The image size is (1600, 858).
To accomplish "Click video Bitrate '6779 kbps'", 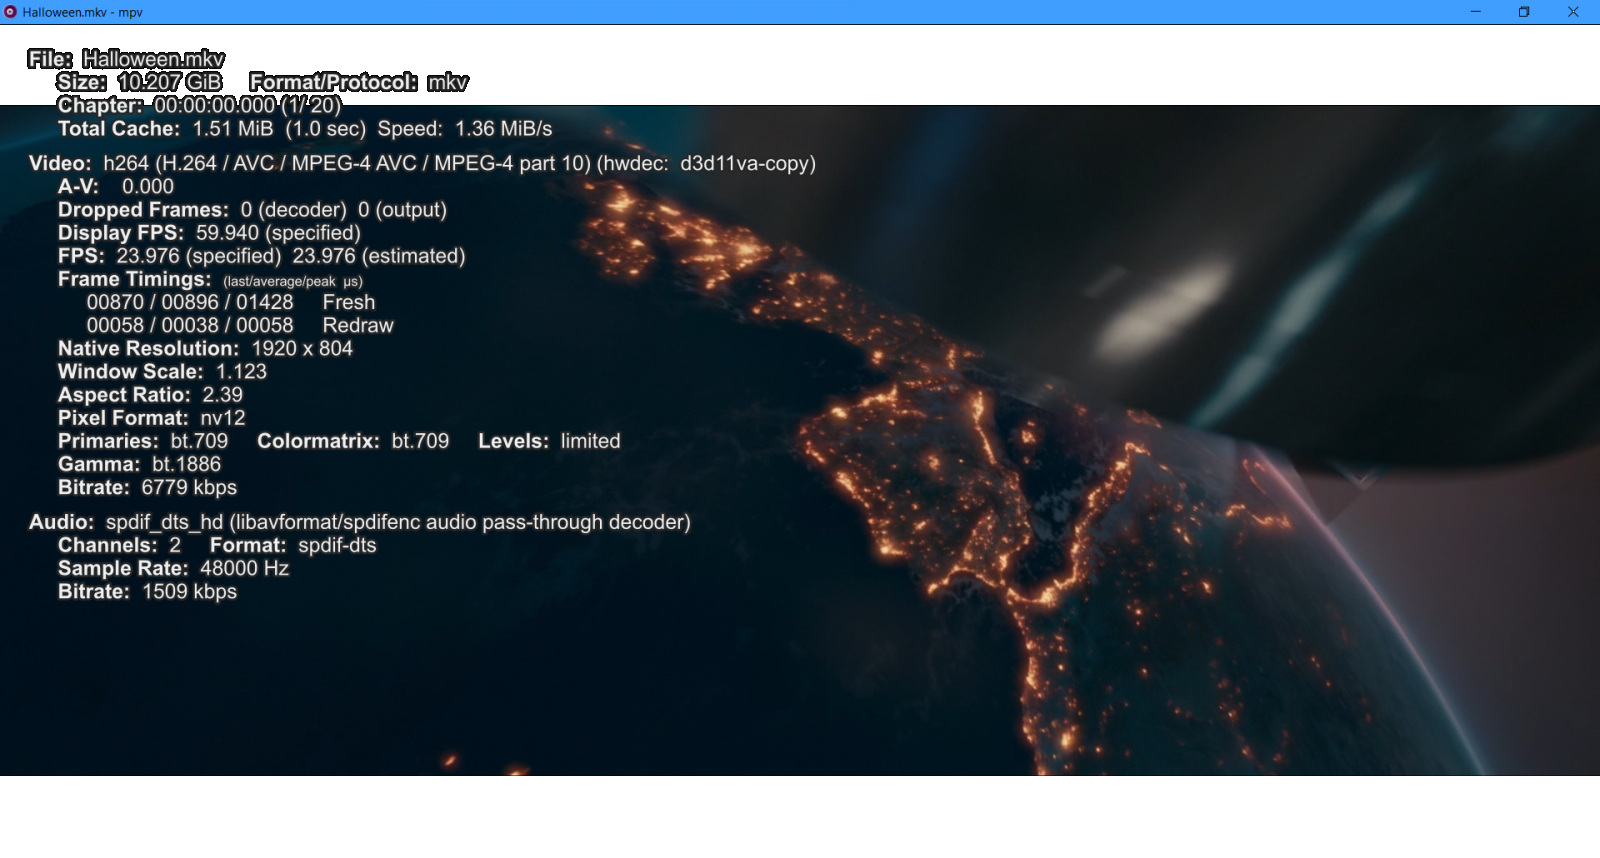I will pyautogui.click(x=189, y=488).
